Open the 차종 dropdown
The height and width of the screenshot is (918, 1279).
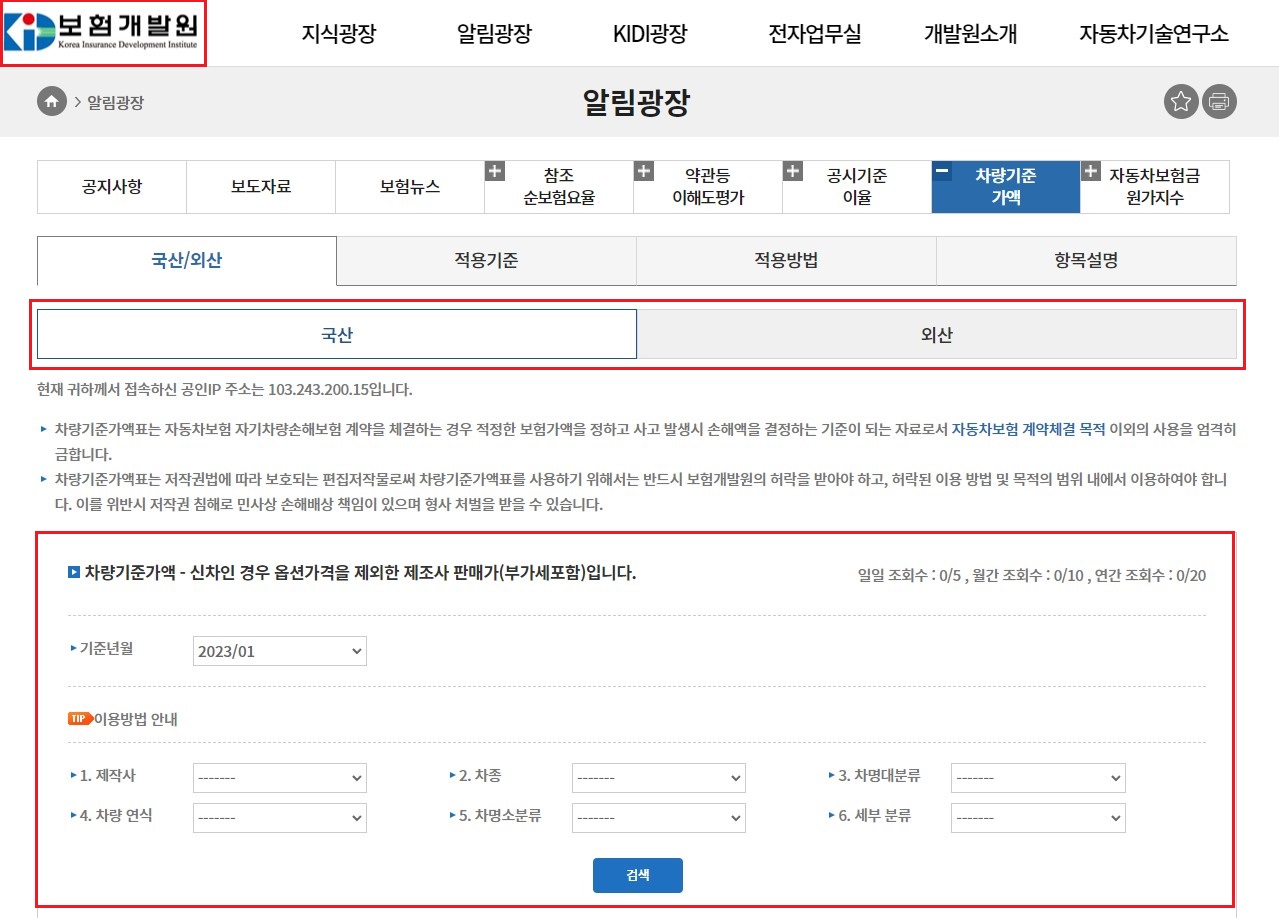658,778
